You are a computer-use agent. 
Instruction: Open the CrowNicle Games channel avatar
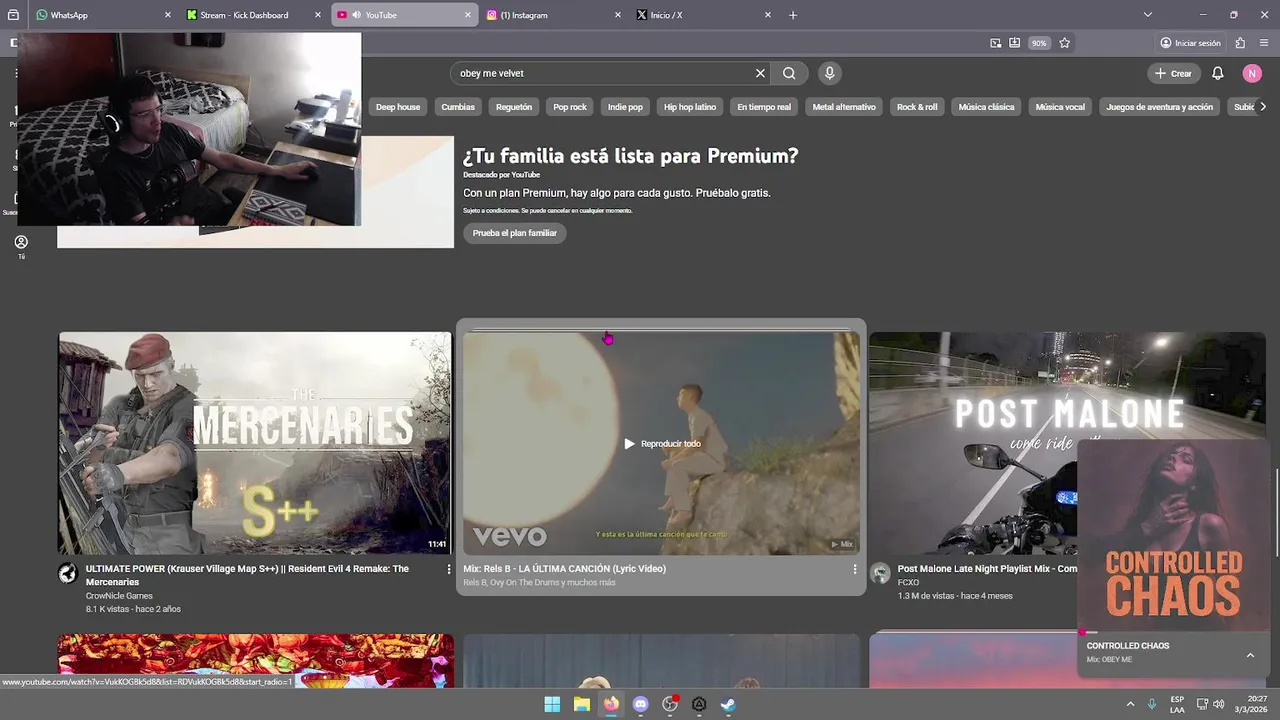tap(67, 573)
